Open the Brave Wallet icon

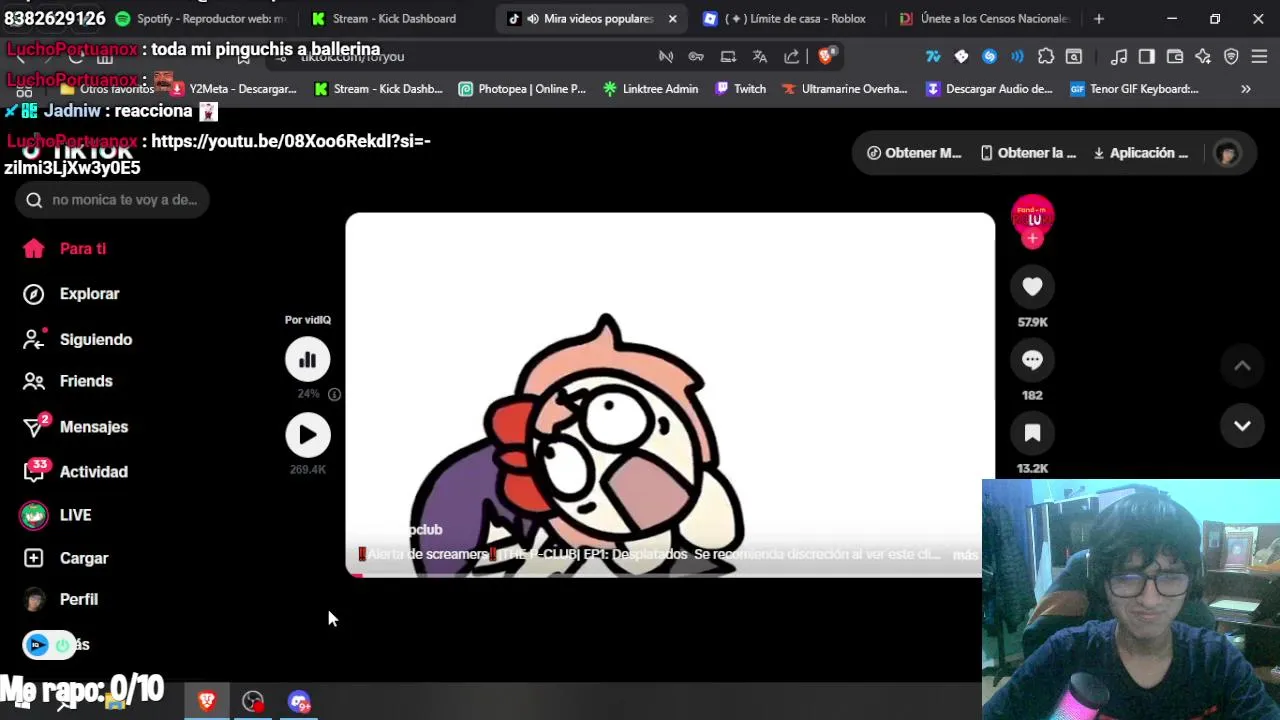(x=1175, y=57)
